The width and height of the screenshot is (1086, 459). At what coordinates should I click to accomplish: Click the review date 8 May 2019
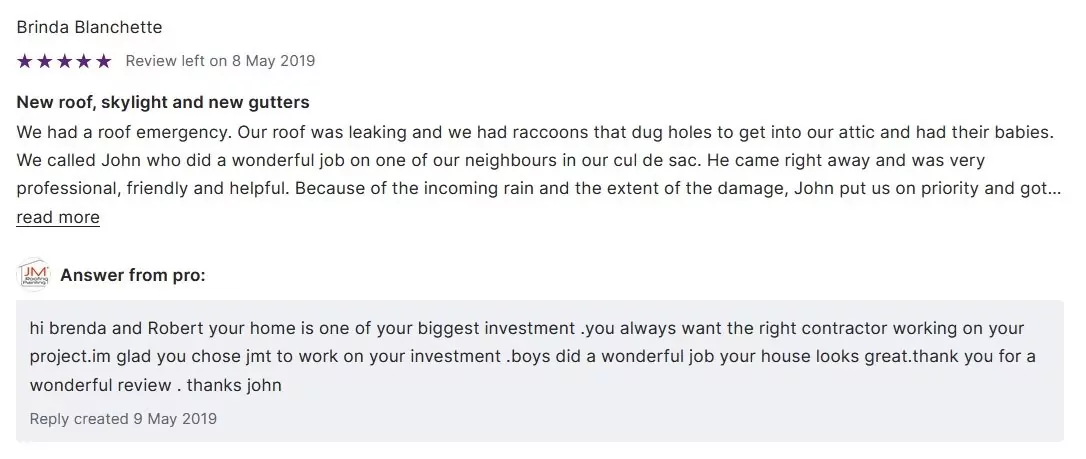[x=273, y=61]
